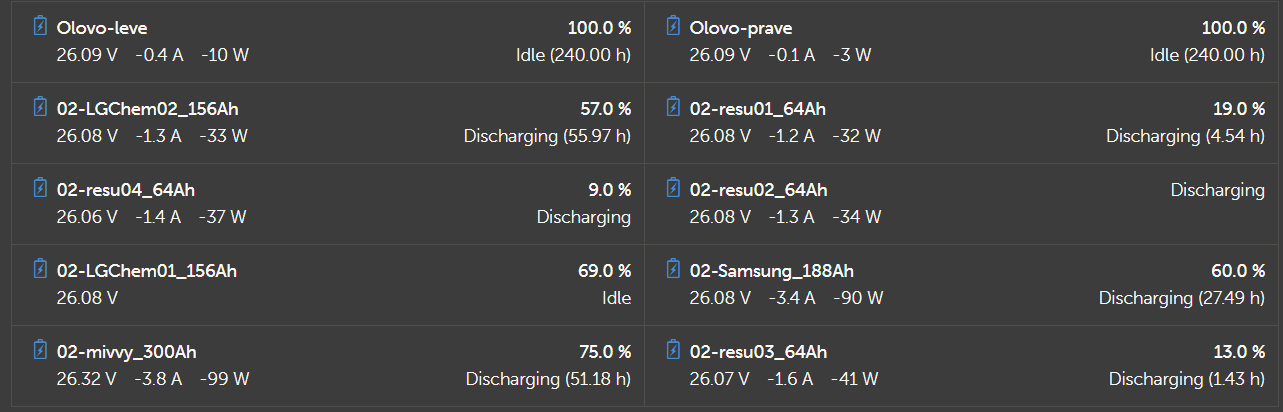The height and width of the screenshot is (412, 1283).
Task: Select the 02-mivvy_300Ah battery title
Action: 127,352
